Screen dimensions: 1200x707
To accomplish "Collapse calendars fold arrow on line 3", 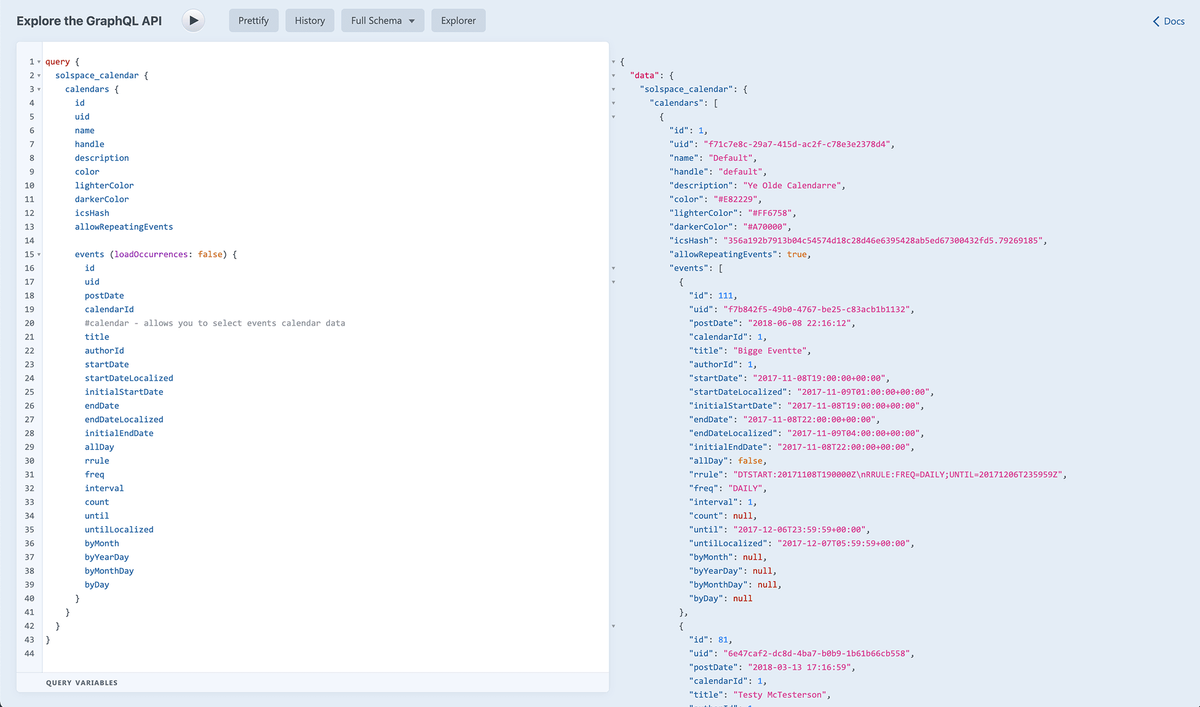I will tap(37, 90).
